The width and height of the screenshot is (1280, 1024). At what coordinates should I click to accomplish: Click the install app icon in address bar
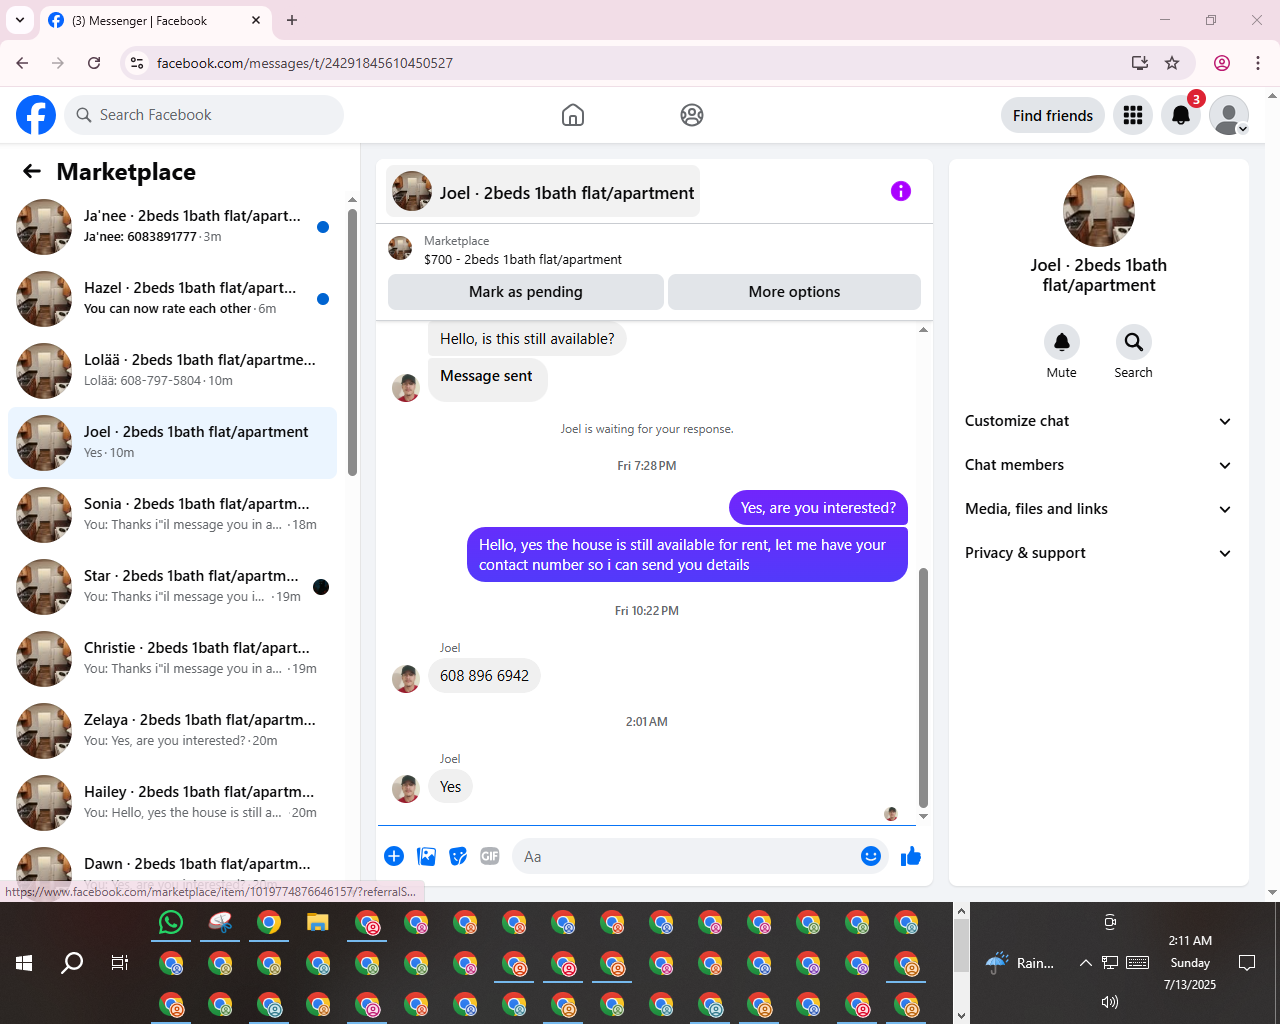(x=1140, y=63)
